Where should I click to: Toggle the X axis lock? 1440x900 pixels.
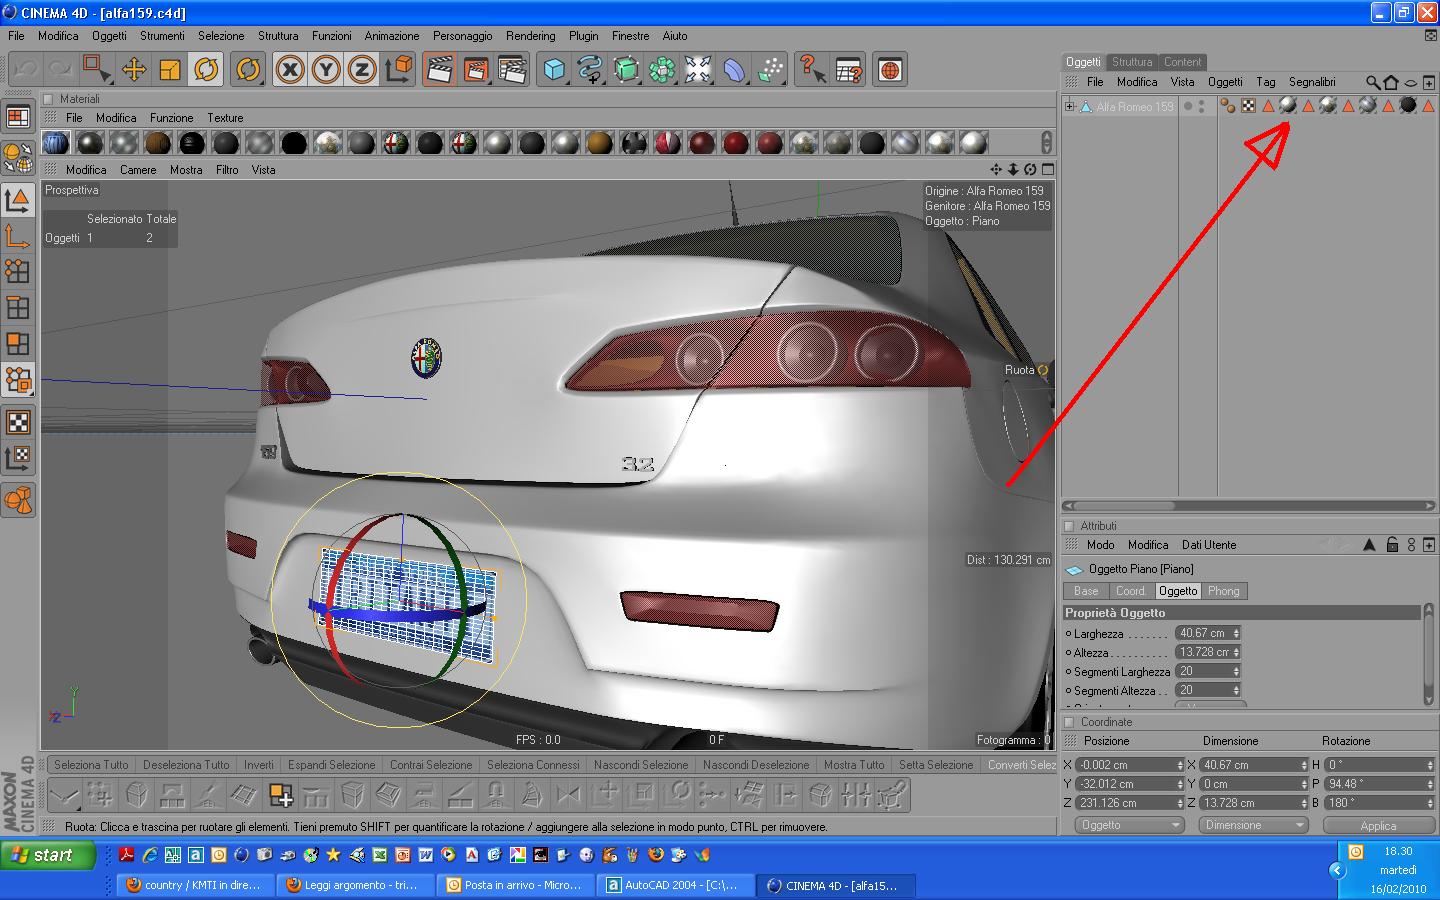290,69
